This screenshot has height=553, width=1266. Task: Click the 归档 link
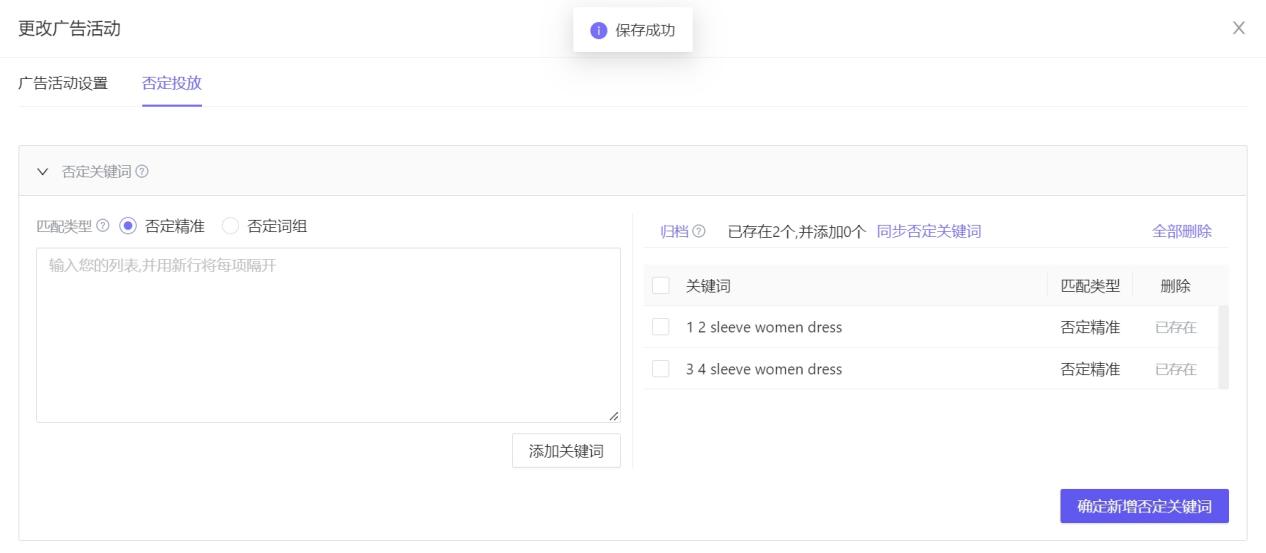pyautogui.click(x=674, y=232)
